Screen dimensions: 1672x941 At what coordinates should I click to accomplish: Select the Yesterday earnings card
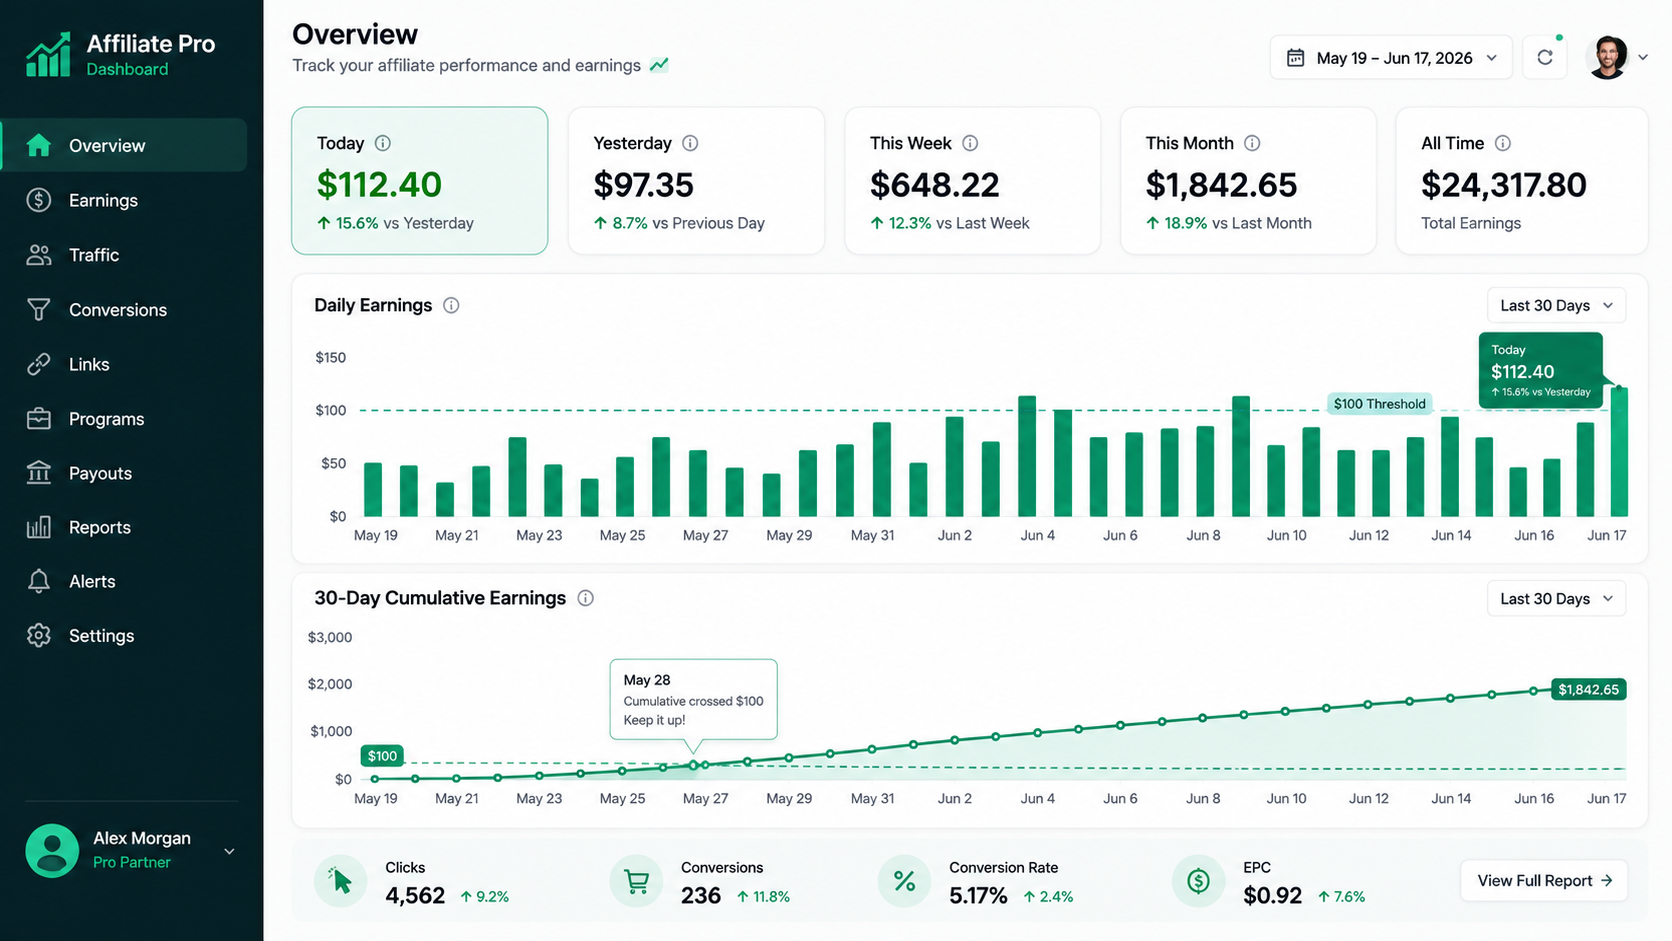pyautogui.click(x=696, y=181)
